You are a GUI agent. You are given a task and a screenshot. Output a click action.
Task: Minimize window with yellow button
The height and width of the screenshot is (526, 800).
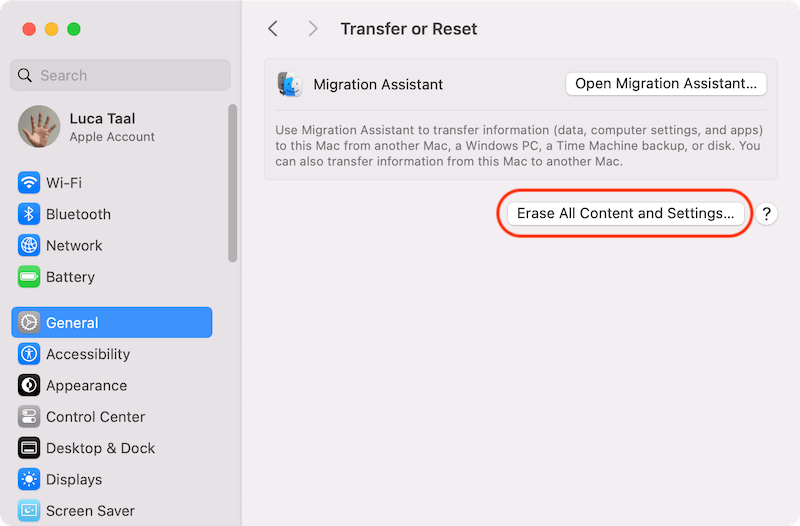pos(52,29)
